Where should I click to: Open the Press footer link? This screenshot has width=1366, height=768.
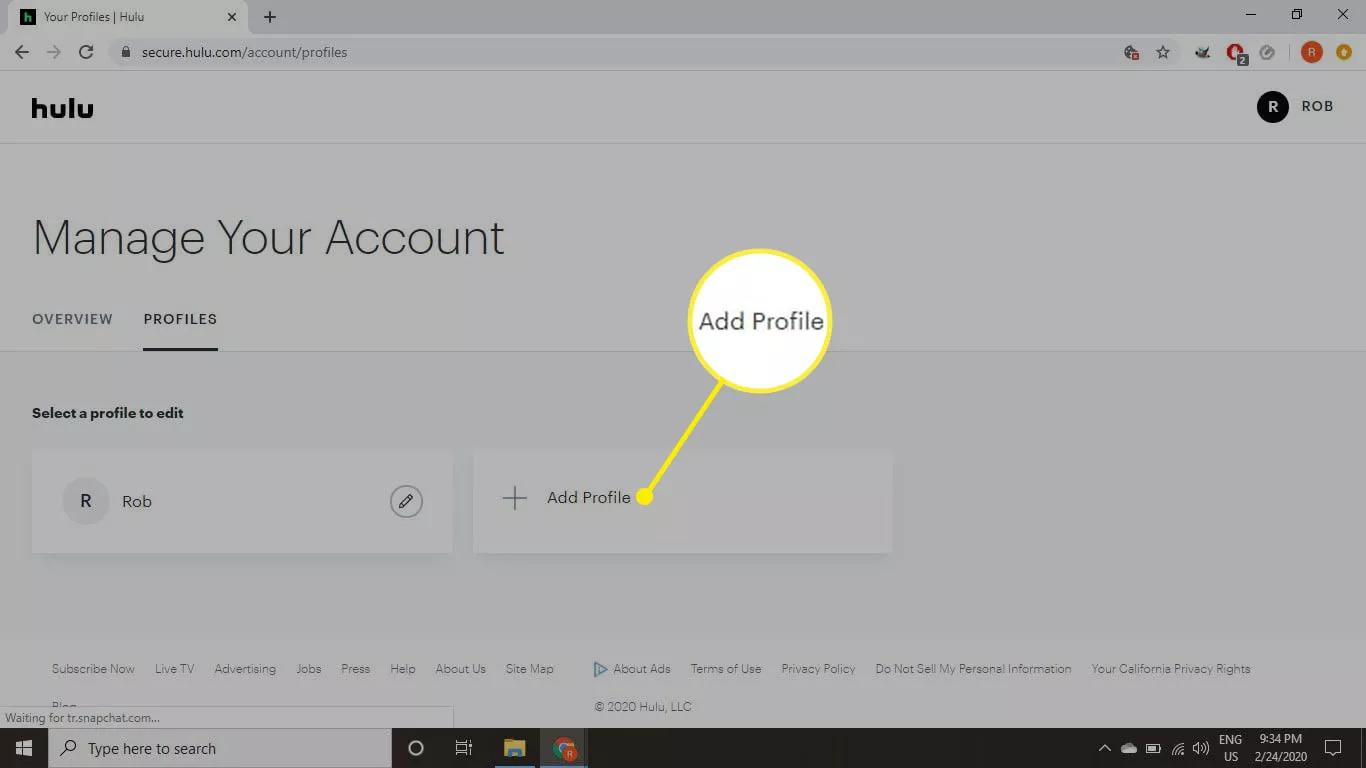355,669
